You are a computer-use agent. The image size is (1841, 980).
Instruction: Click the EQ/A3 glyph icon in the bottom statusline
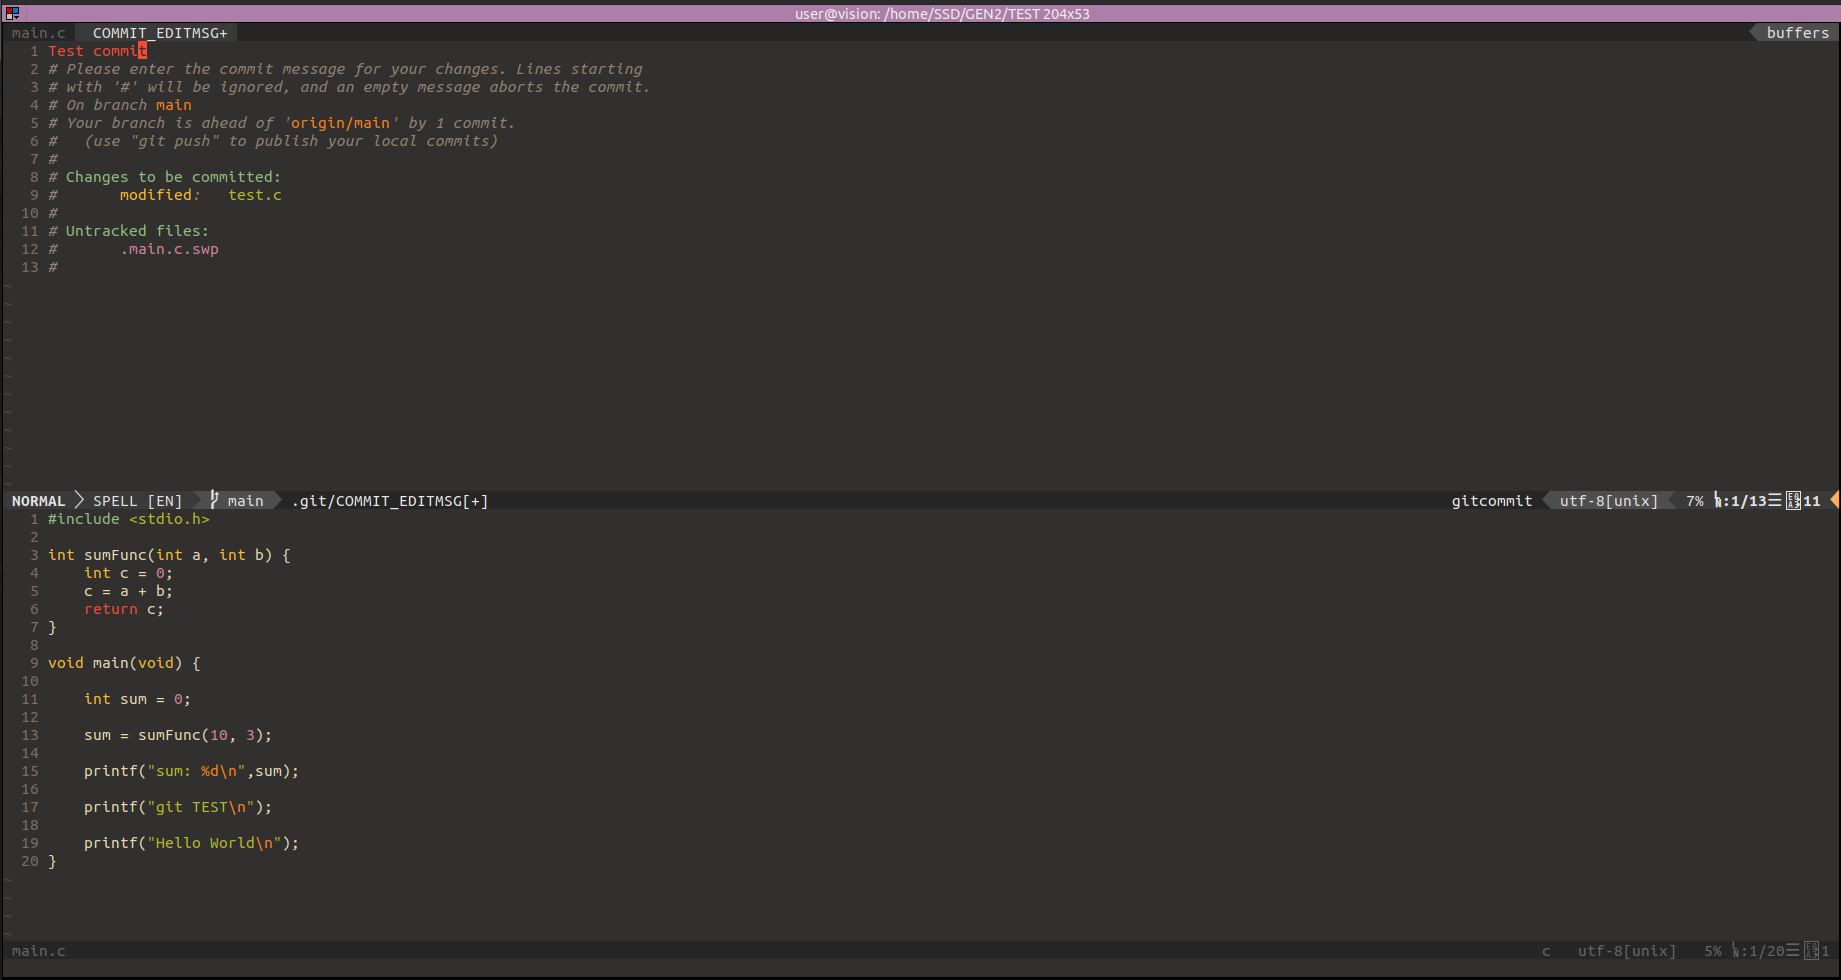(x=1809, y=951)
